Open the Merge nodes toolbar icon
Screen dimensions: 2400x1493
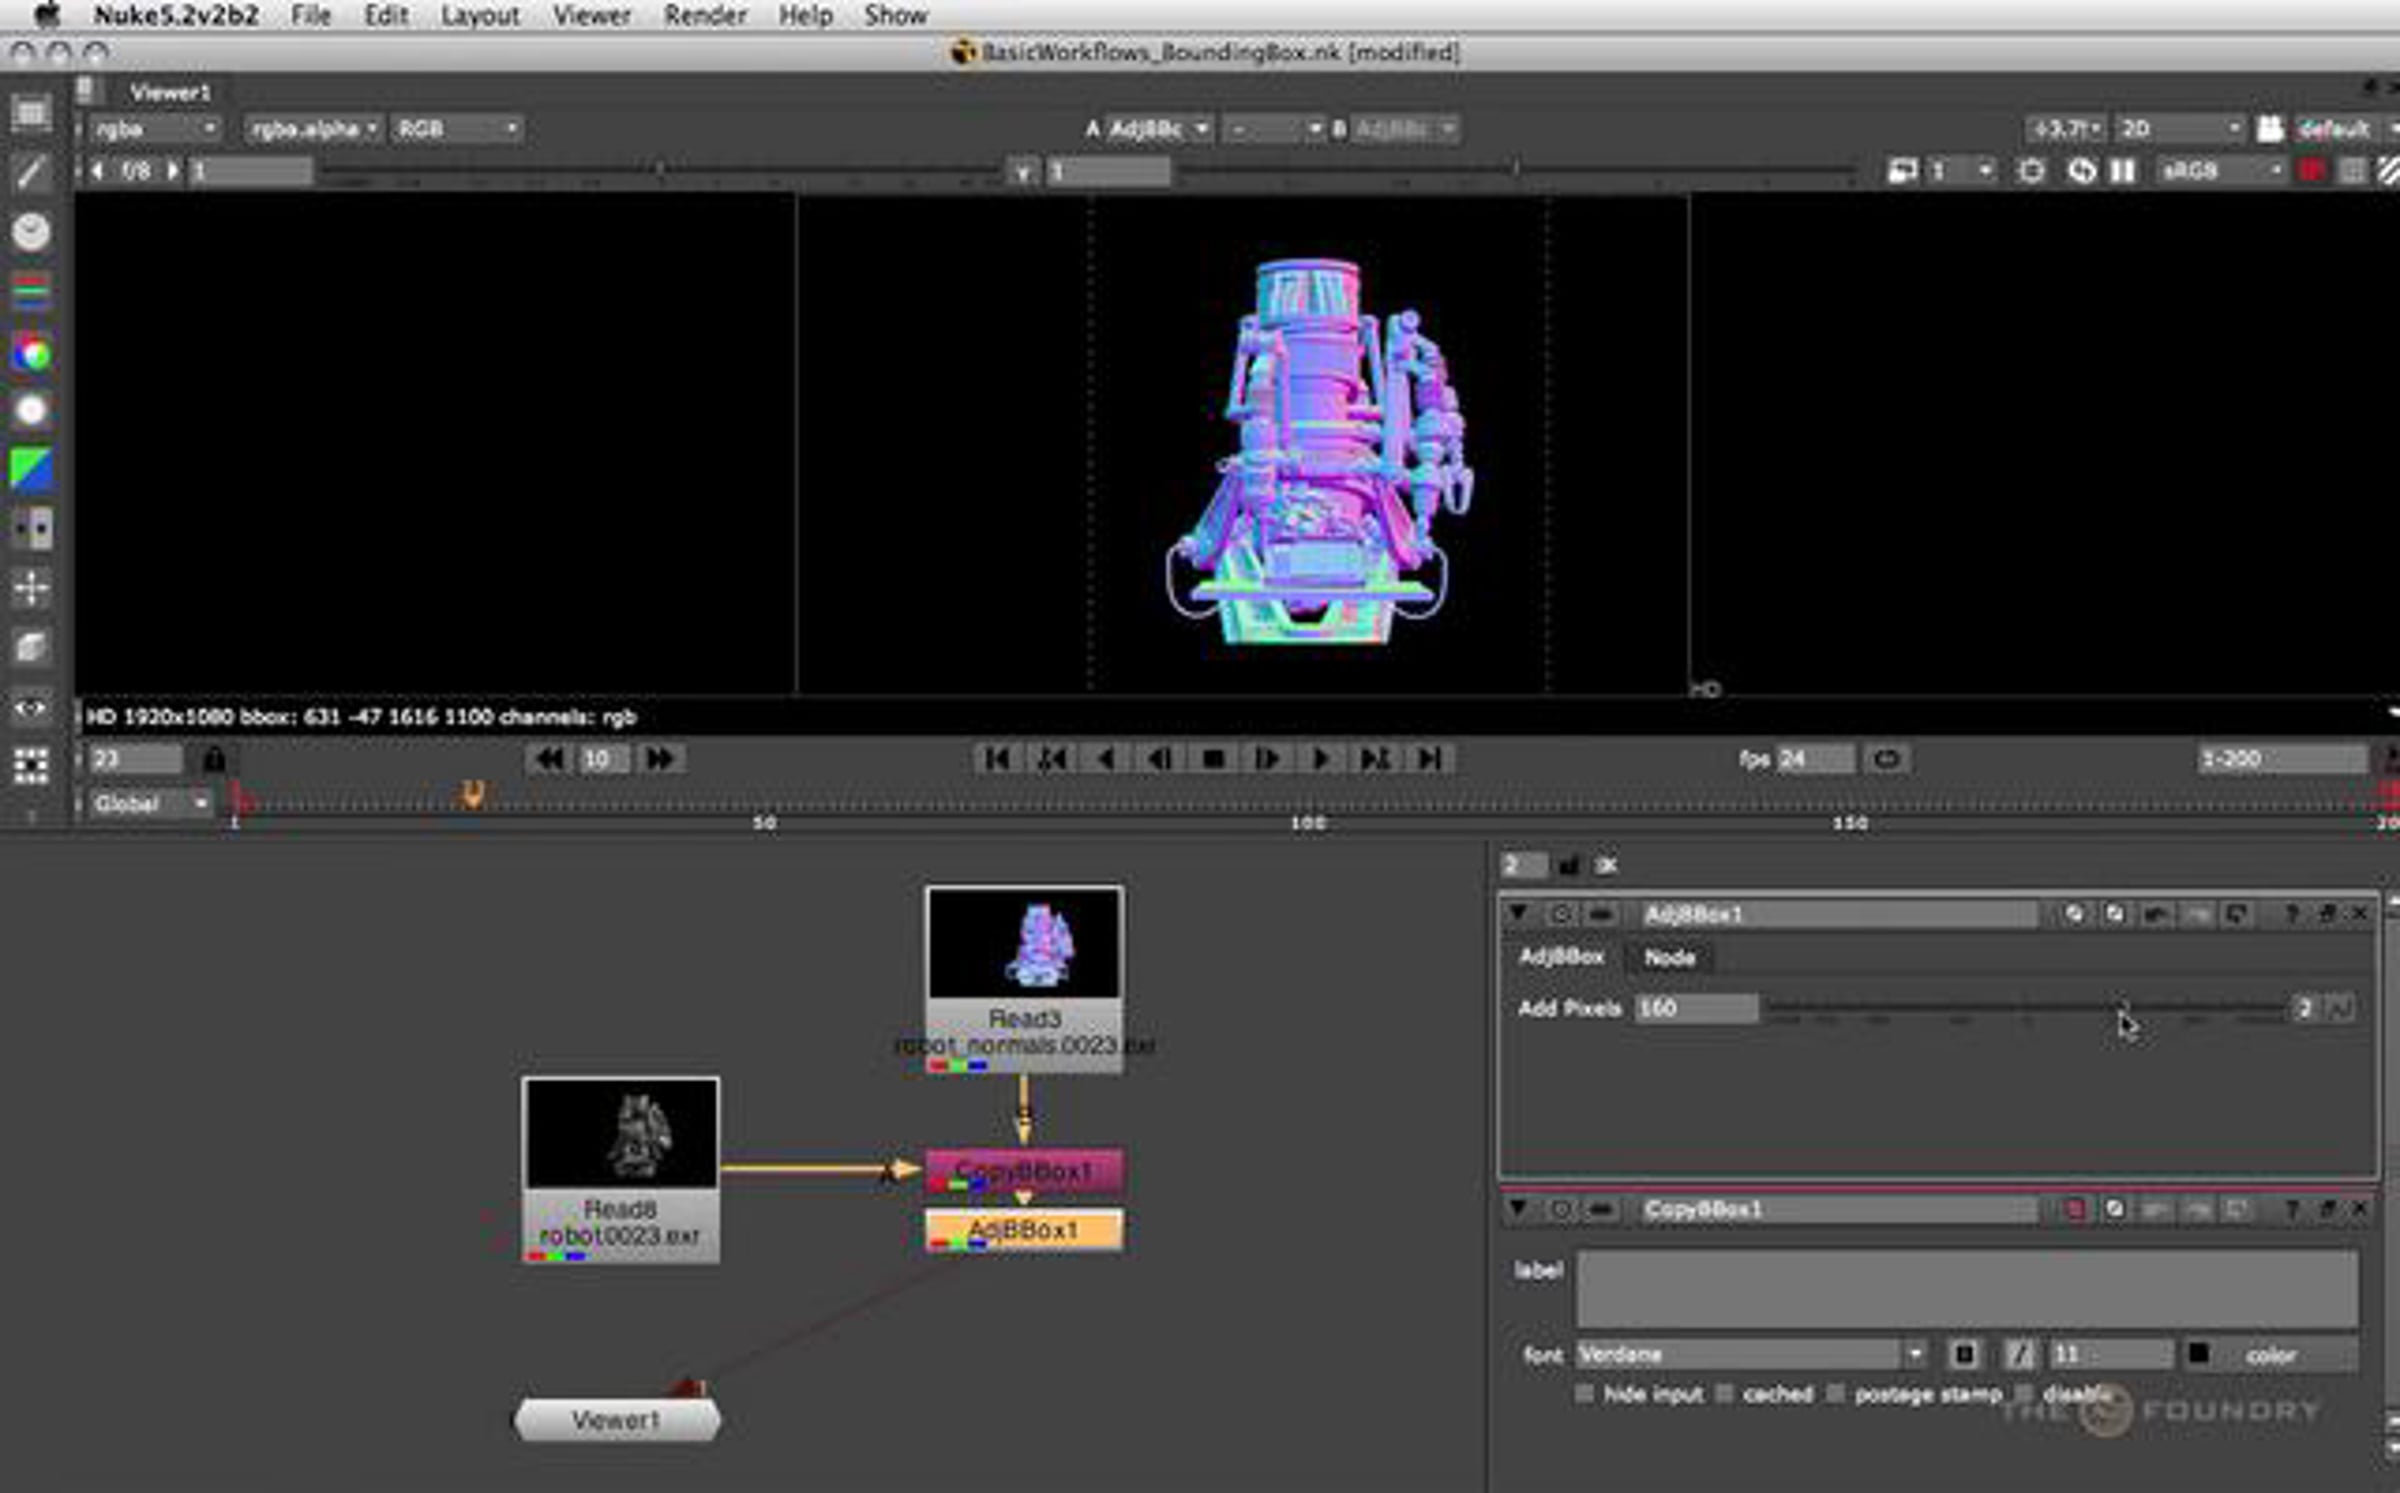pos(31,529)
